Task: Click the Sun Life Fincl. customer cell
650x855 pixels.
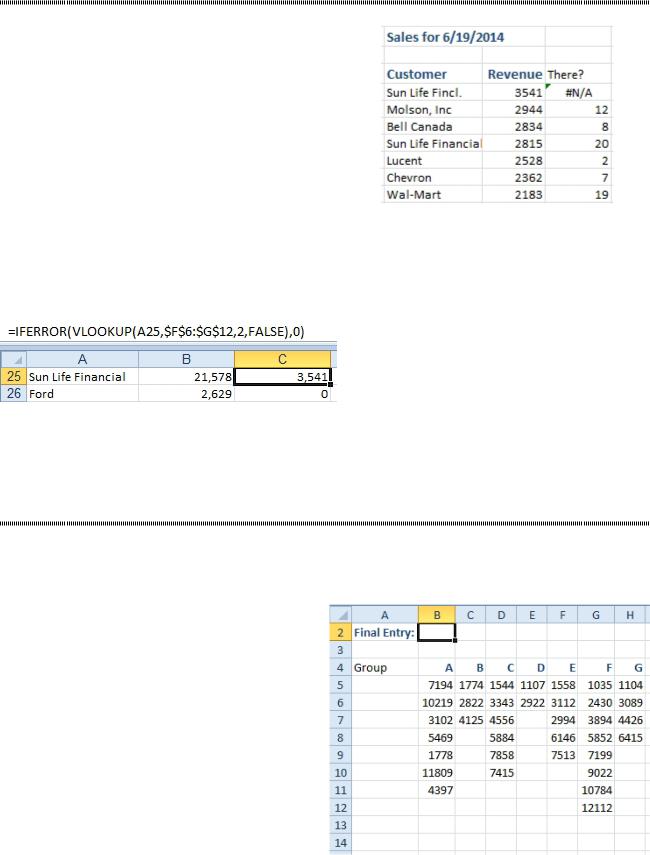Action: (432, 93)
